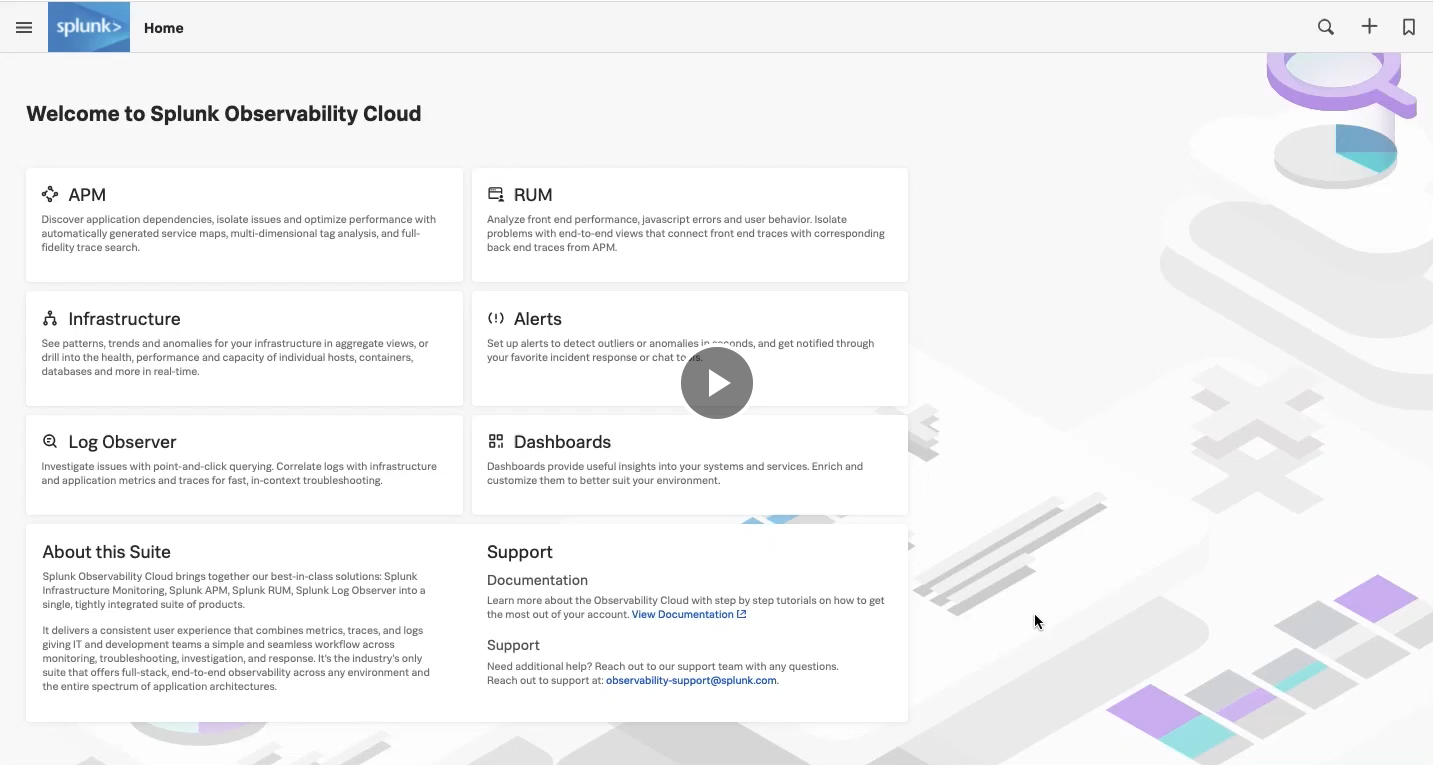Click the Splunk logo

pyautogui.click(x=89, y=28)
